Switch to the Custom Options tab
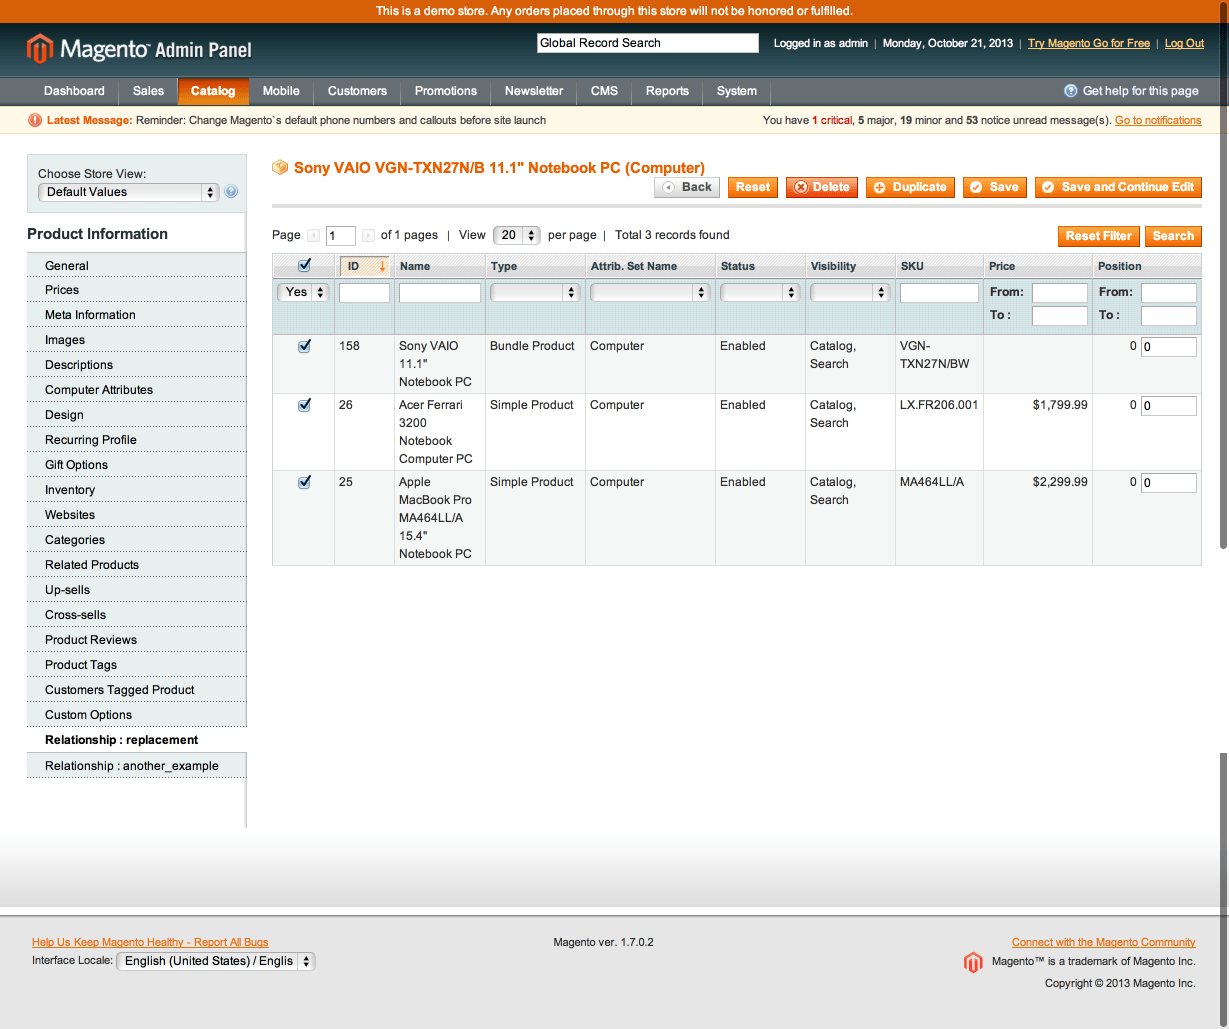Image resolution: width=1229 pixels, height=1029 pixels. [137, 715]
